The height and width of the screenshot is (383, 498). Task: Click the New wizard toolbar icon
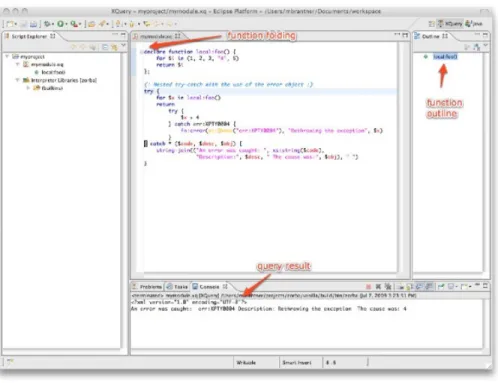(10, 24)
